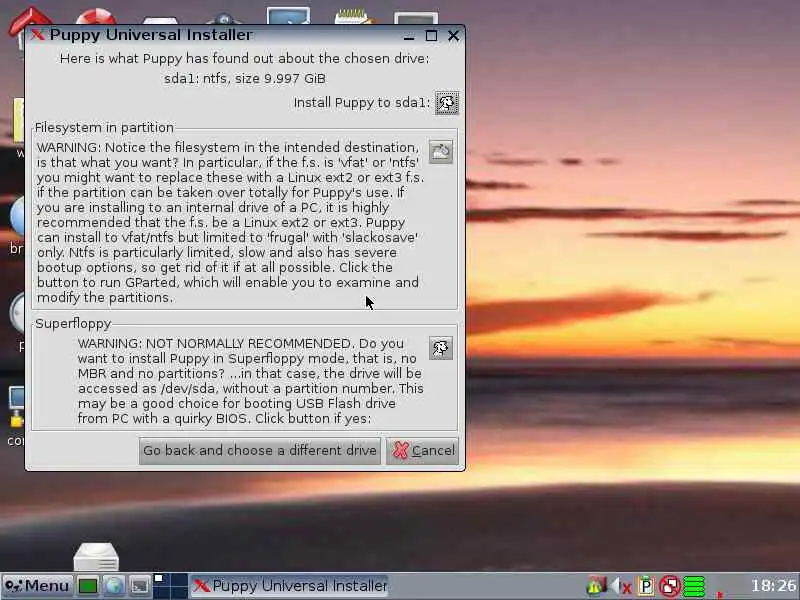The image size is (800, 600).
Task: Open the Menu button on the taskbar
Action: pos(37,586)
